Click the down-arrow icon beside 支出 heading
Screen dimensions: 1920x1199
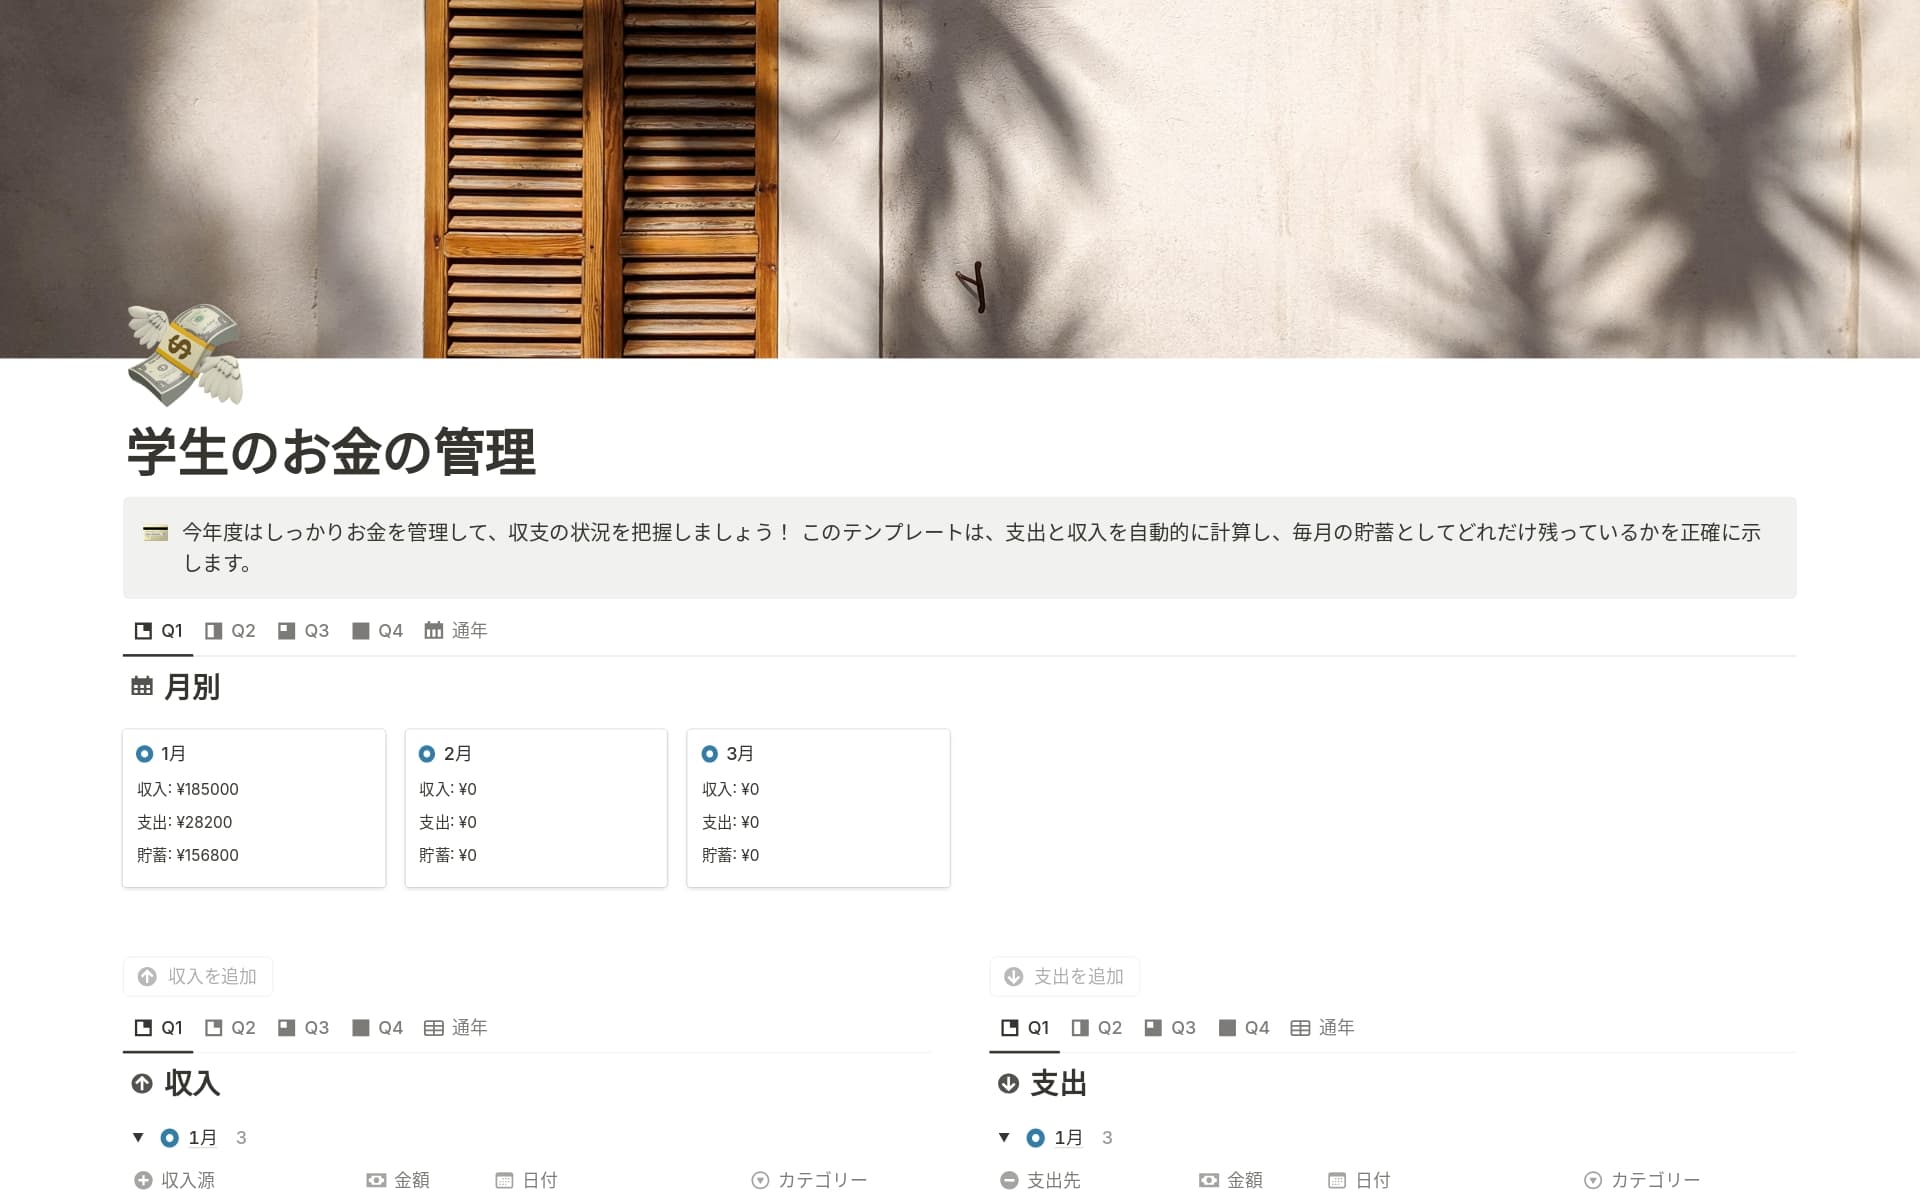1008,1083
